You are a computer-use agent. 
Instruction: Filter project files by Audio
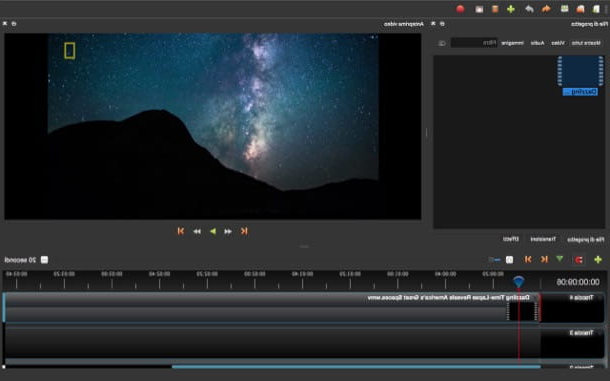click(x=537, y=43)
